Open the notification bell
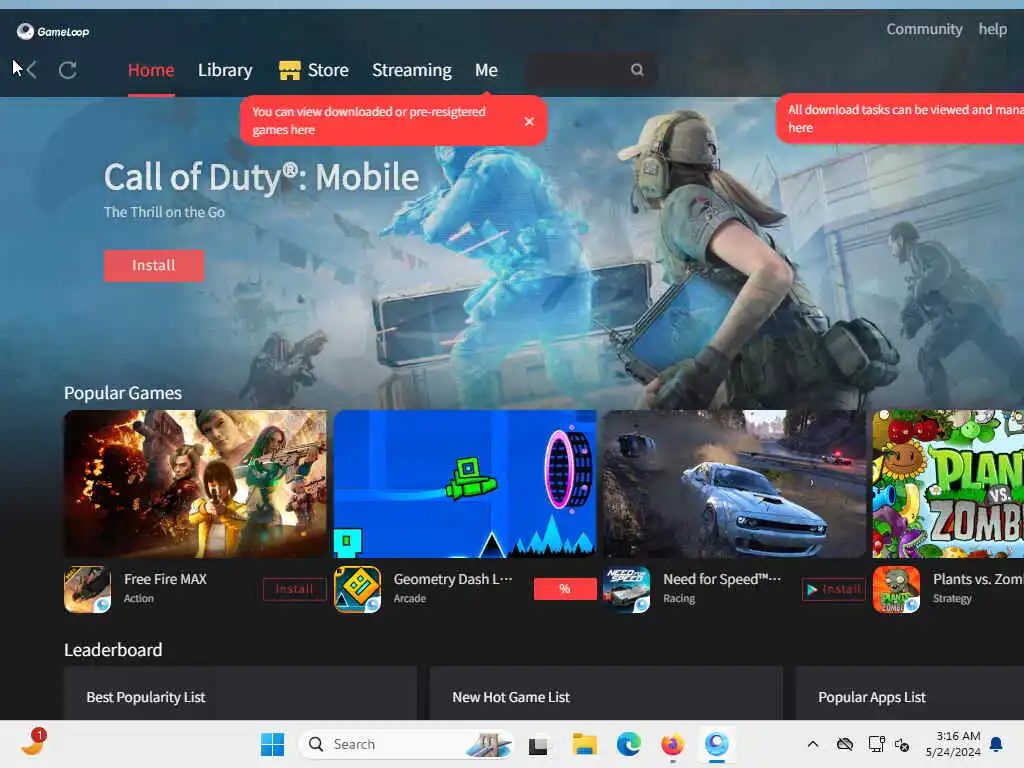Screen dimensions: 1024x768 (x=996, y=744)
